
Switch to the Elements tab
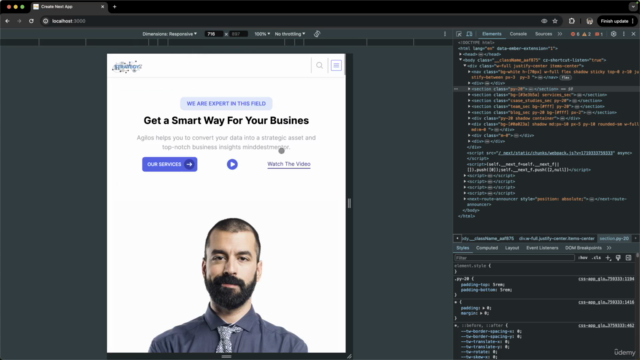point(491,34)
